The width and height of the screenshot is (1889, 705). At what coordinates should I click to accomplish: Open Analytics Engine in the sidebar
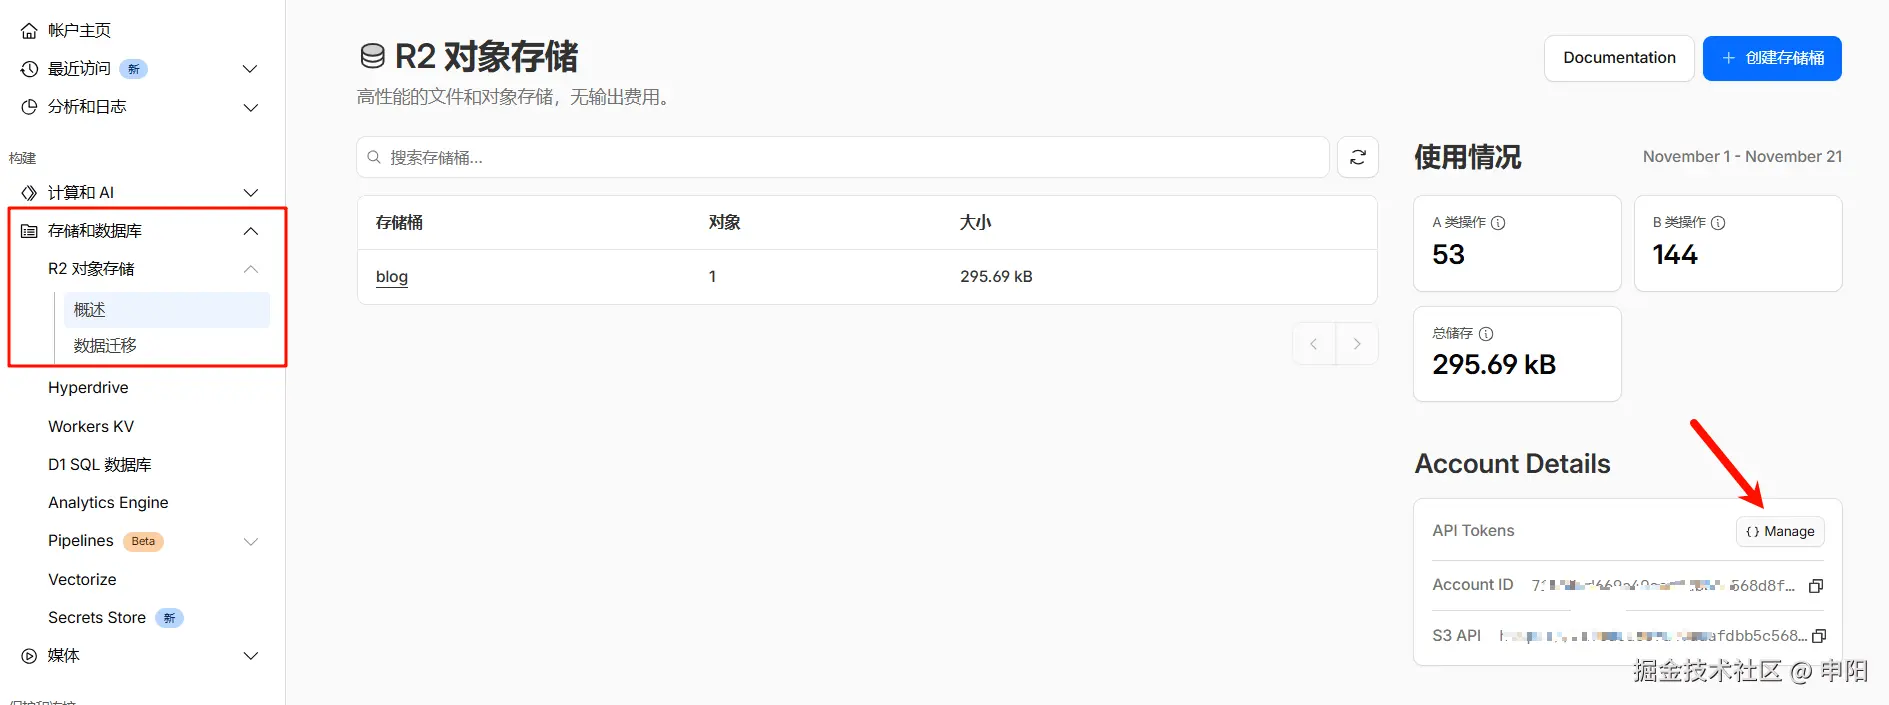pos(108,503)
